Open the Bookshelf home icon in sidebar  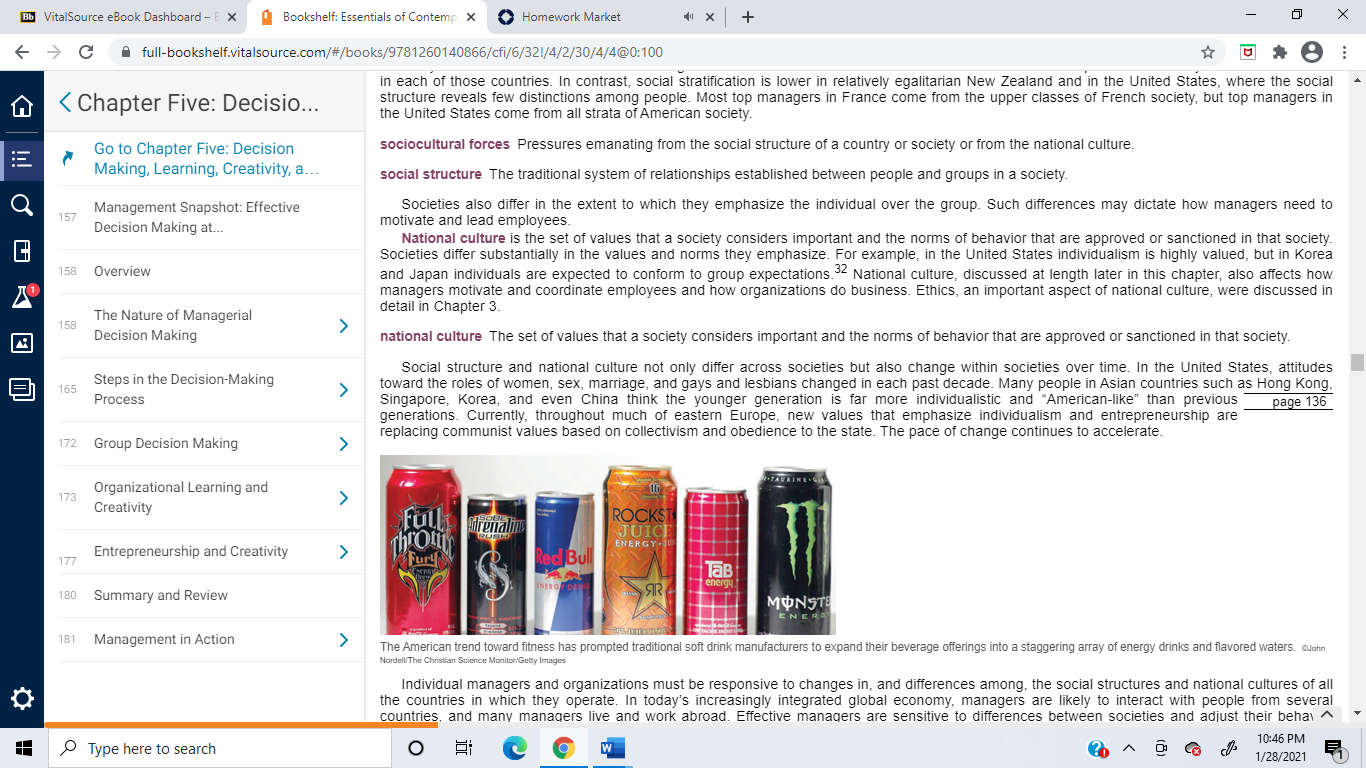pos(22,106)
